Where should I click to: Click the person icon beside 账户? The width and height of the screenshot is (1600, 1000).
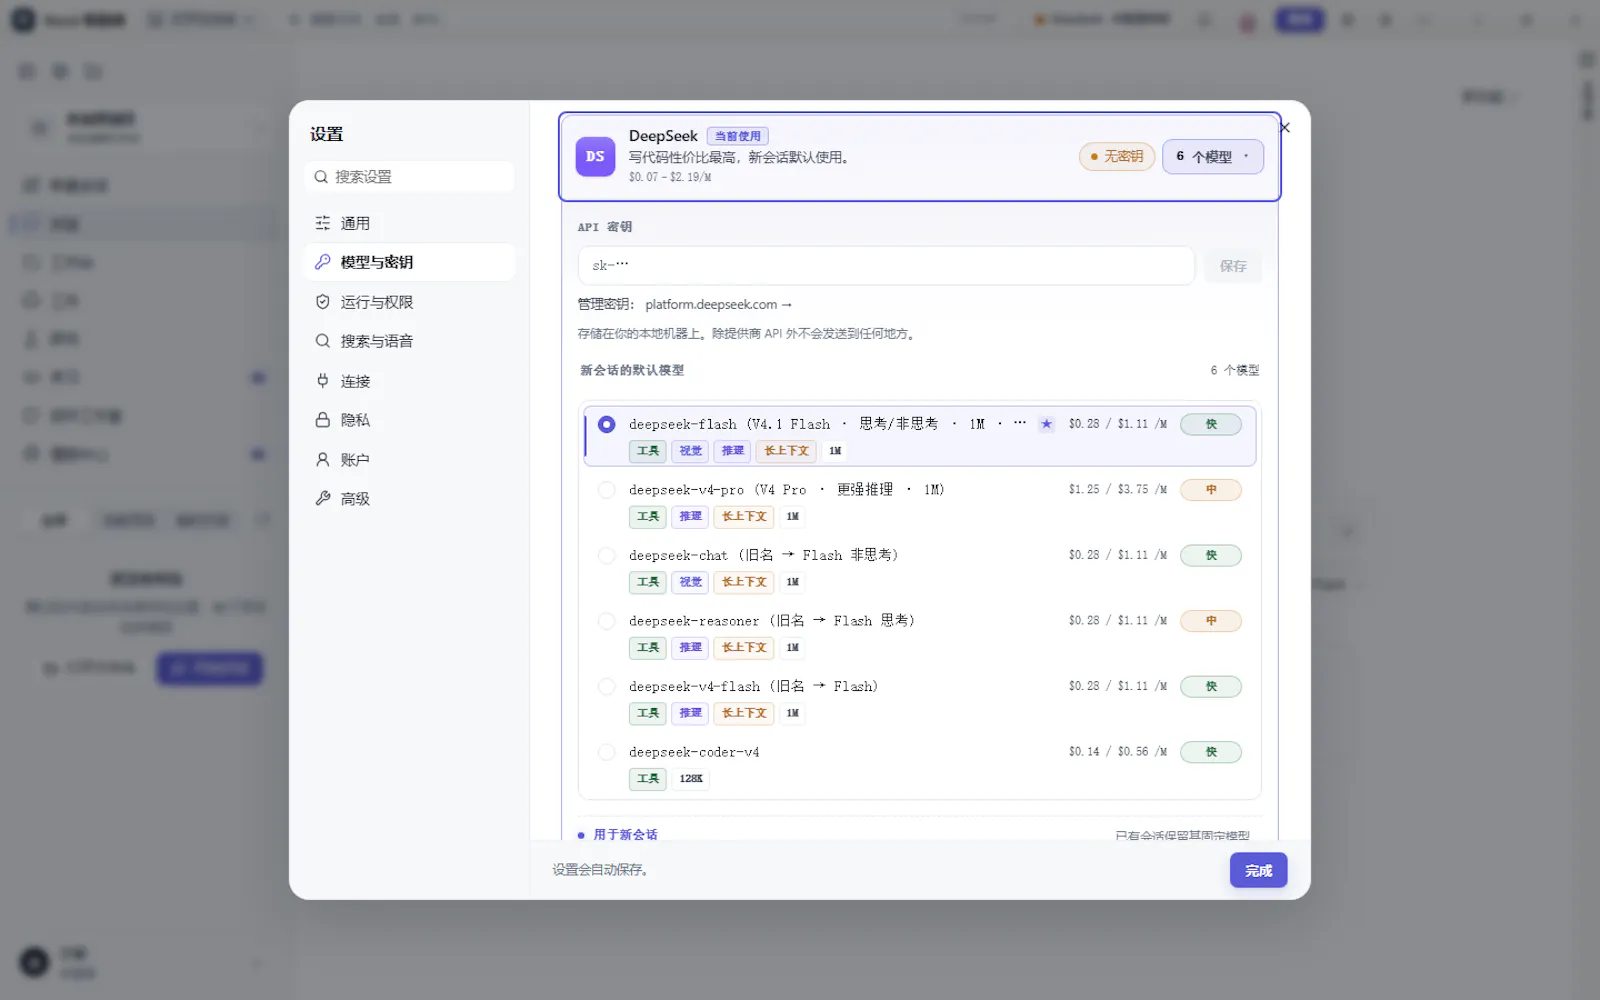[323, 460]
